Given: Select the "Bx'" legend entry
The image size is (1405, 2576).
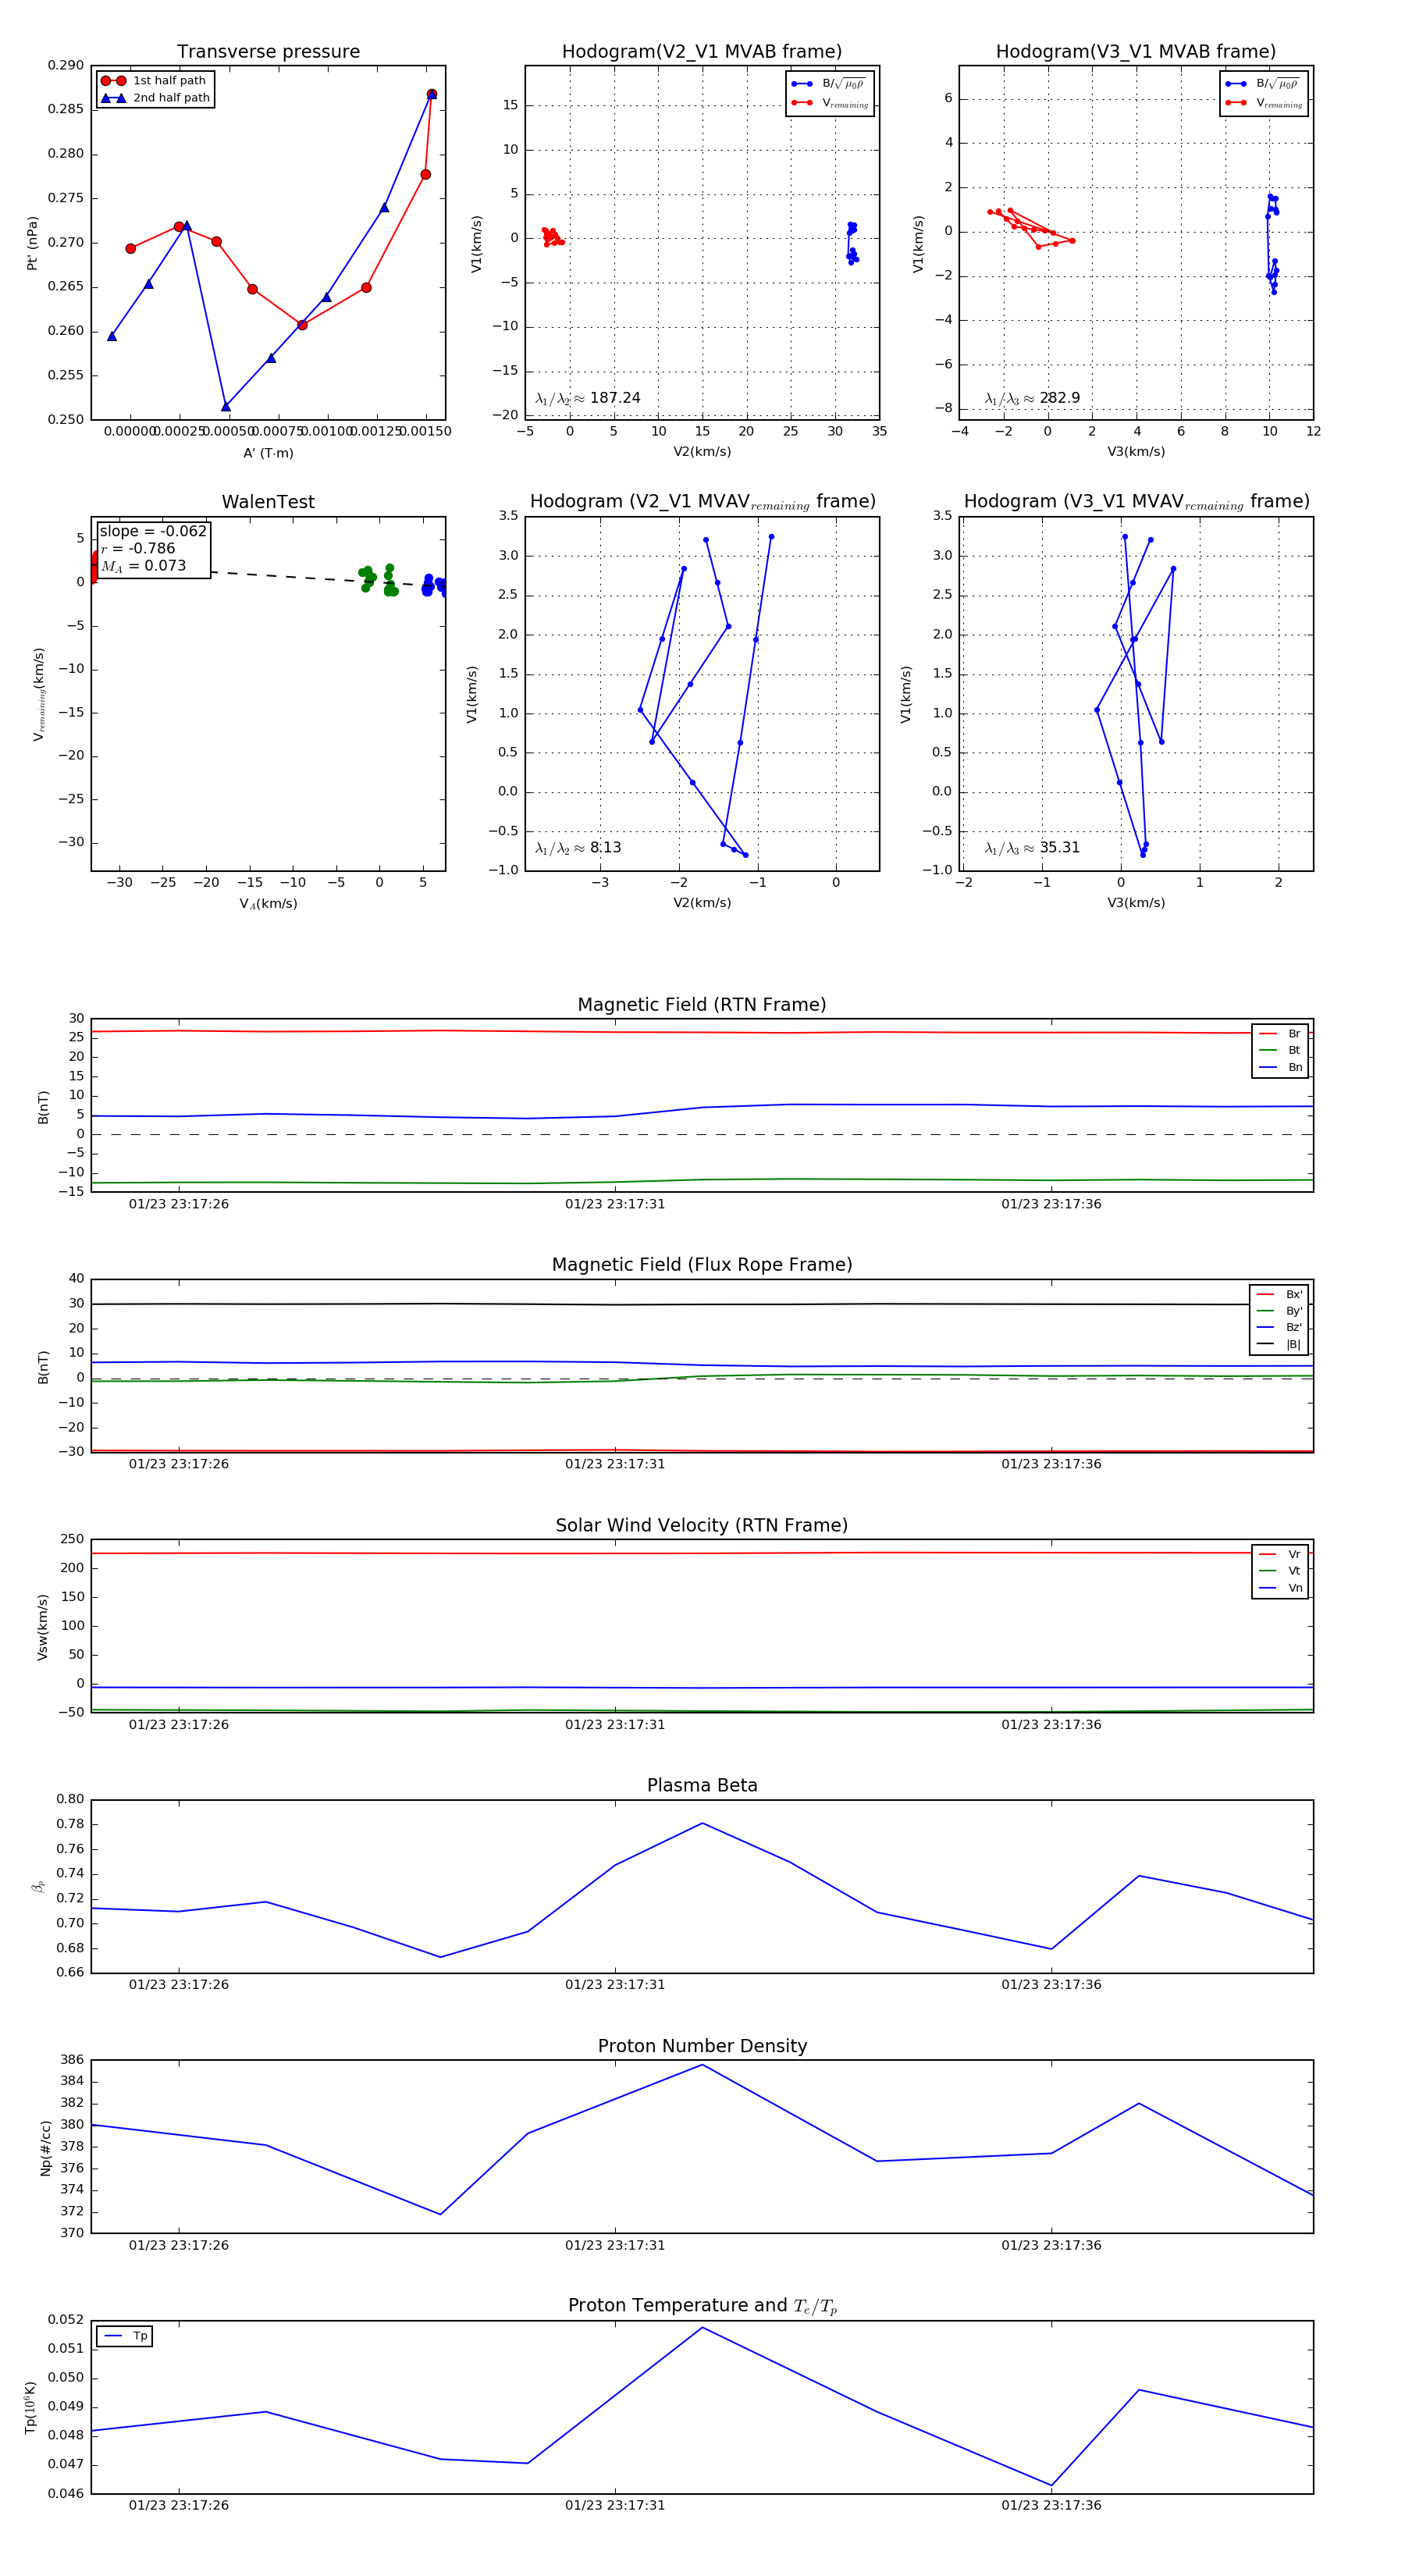Looking at the screenshot, I should pos(1279,1294).
